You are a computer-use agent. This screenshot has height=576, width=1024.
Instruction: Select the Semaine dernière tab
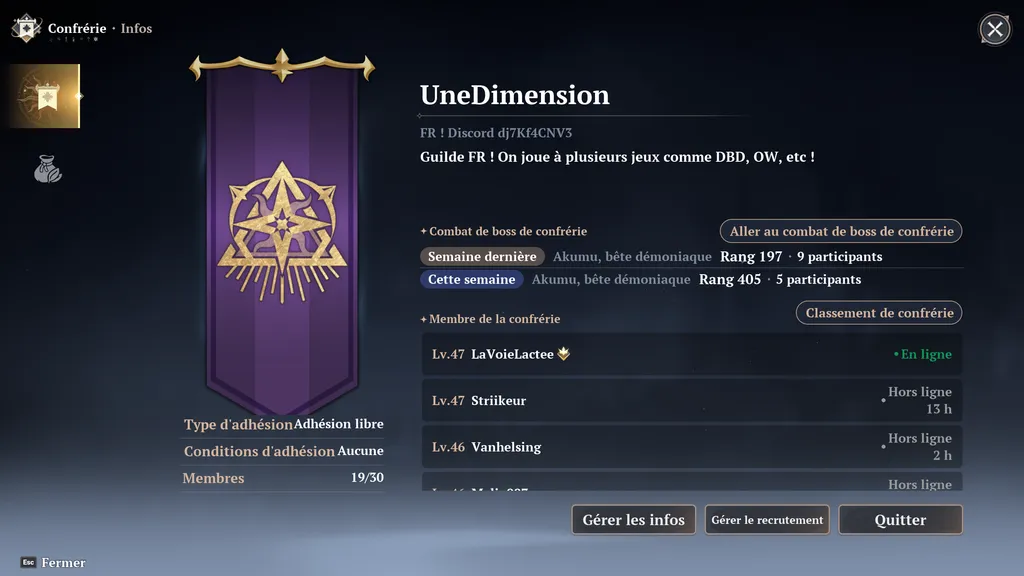(482, 257)
